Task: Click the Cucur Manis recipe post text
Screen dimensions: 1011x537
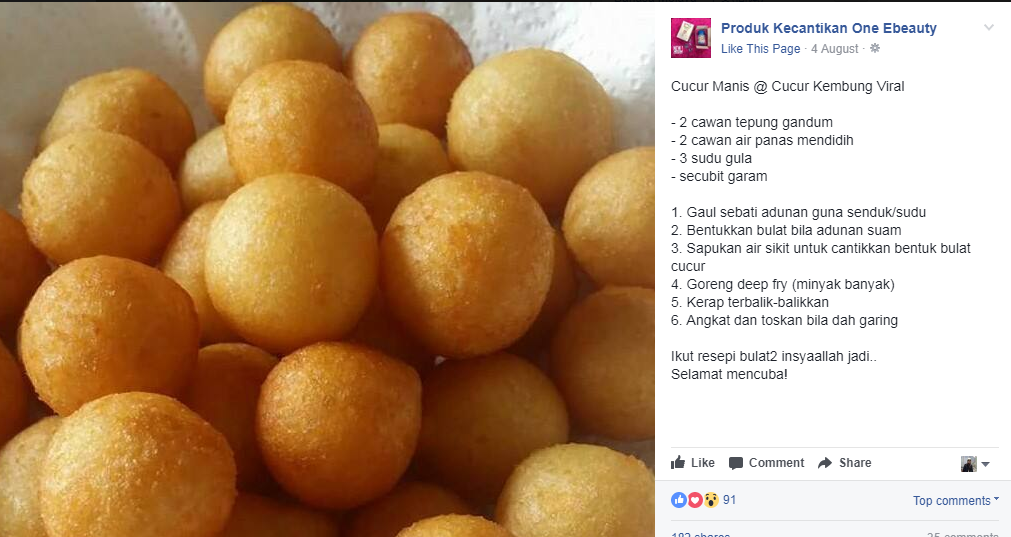Action: [x=821, y=230]
